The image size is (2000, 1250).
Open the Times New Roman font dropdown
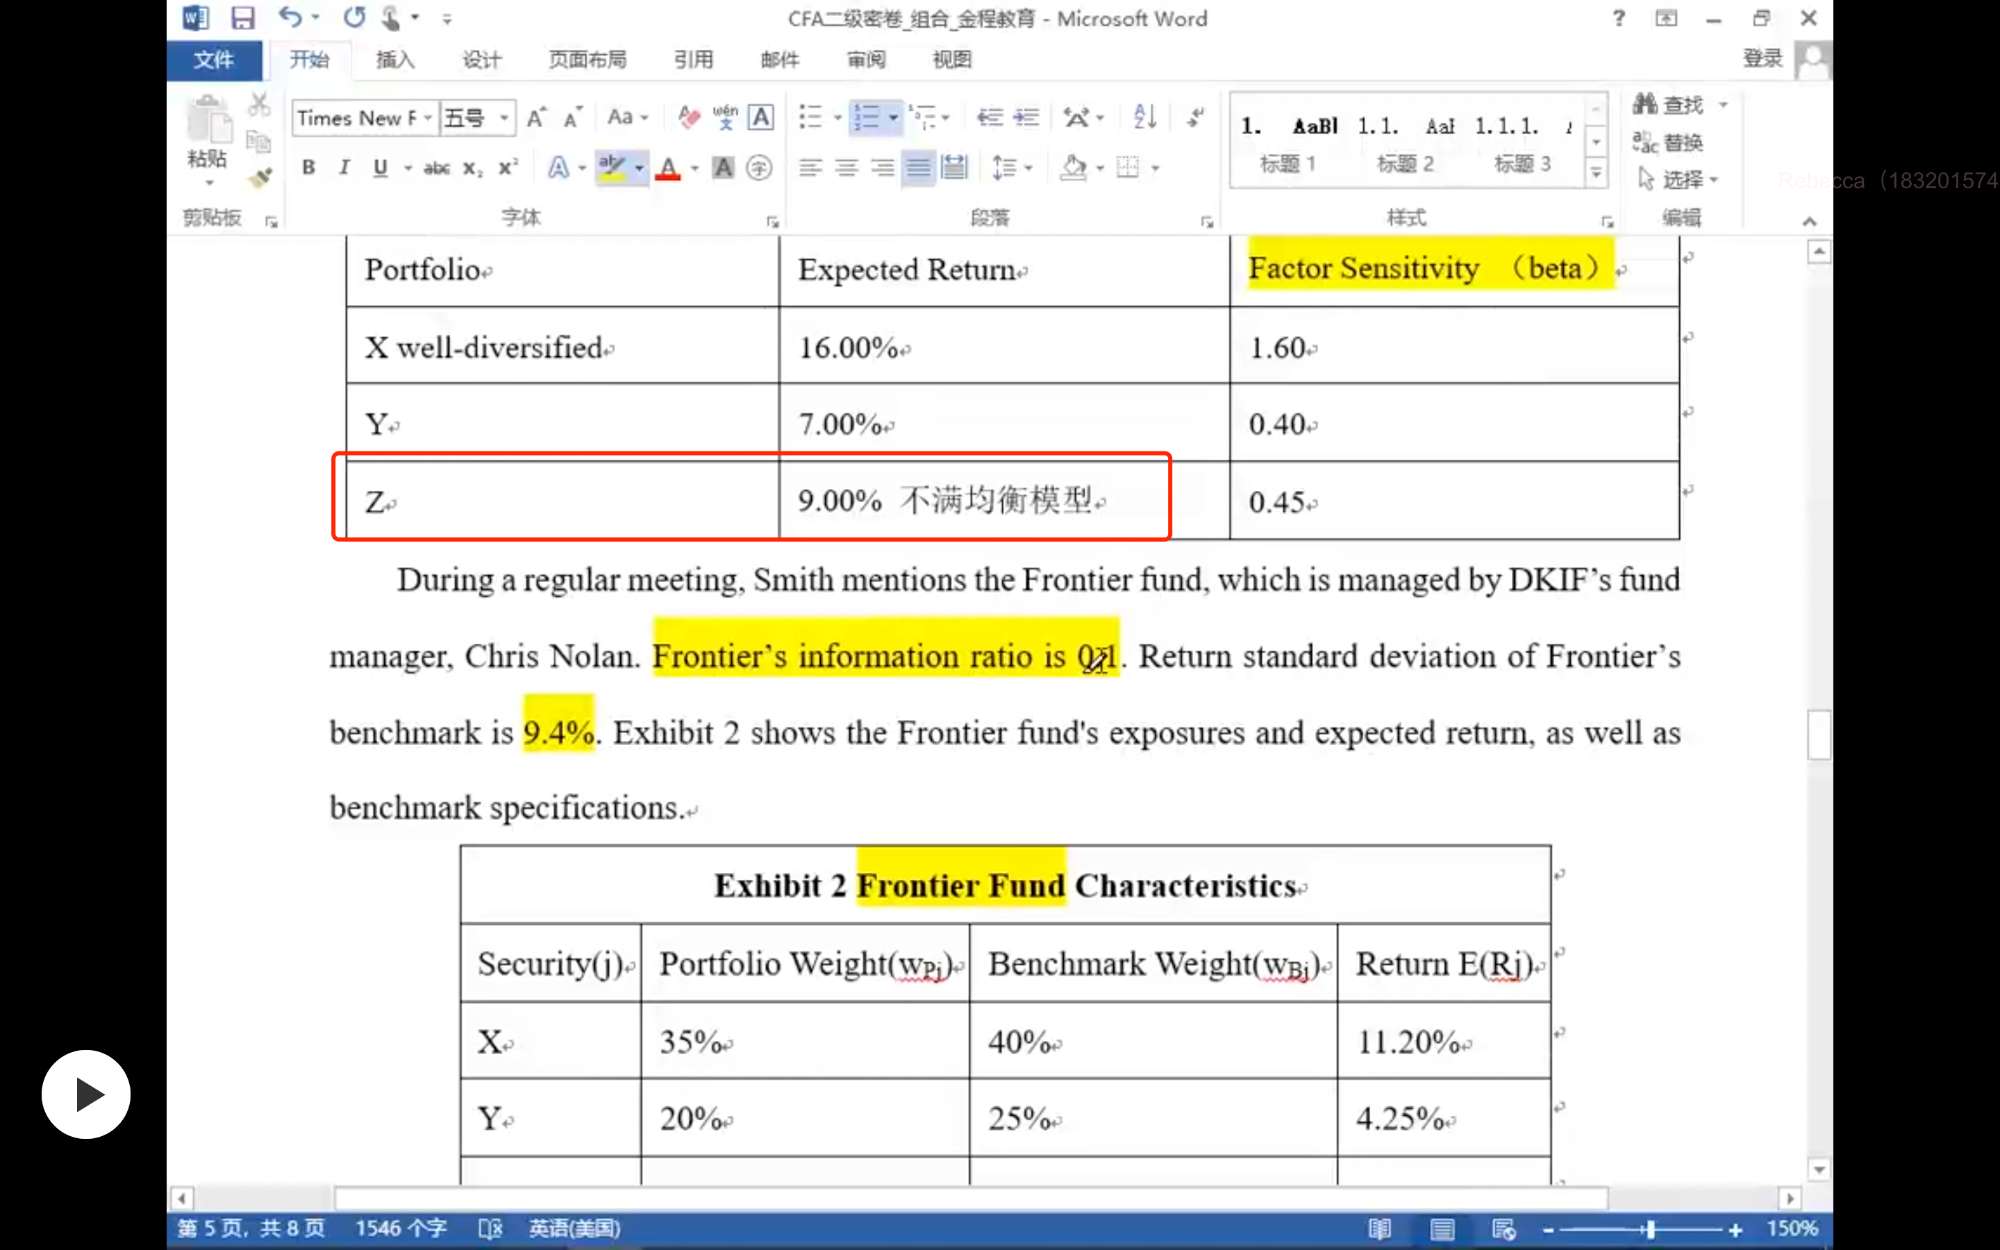pos(427,118)
